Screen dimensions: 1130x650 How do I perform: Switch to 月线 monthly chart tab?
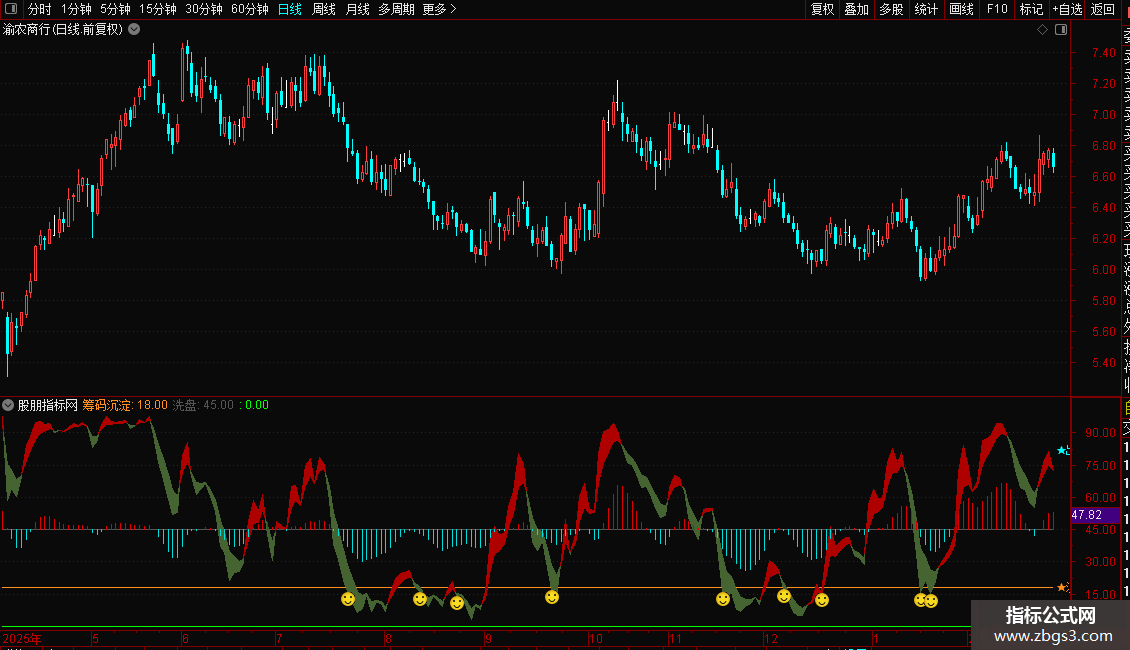(357, 9)
